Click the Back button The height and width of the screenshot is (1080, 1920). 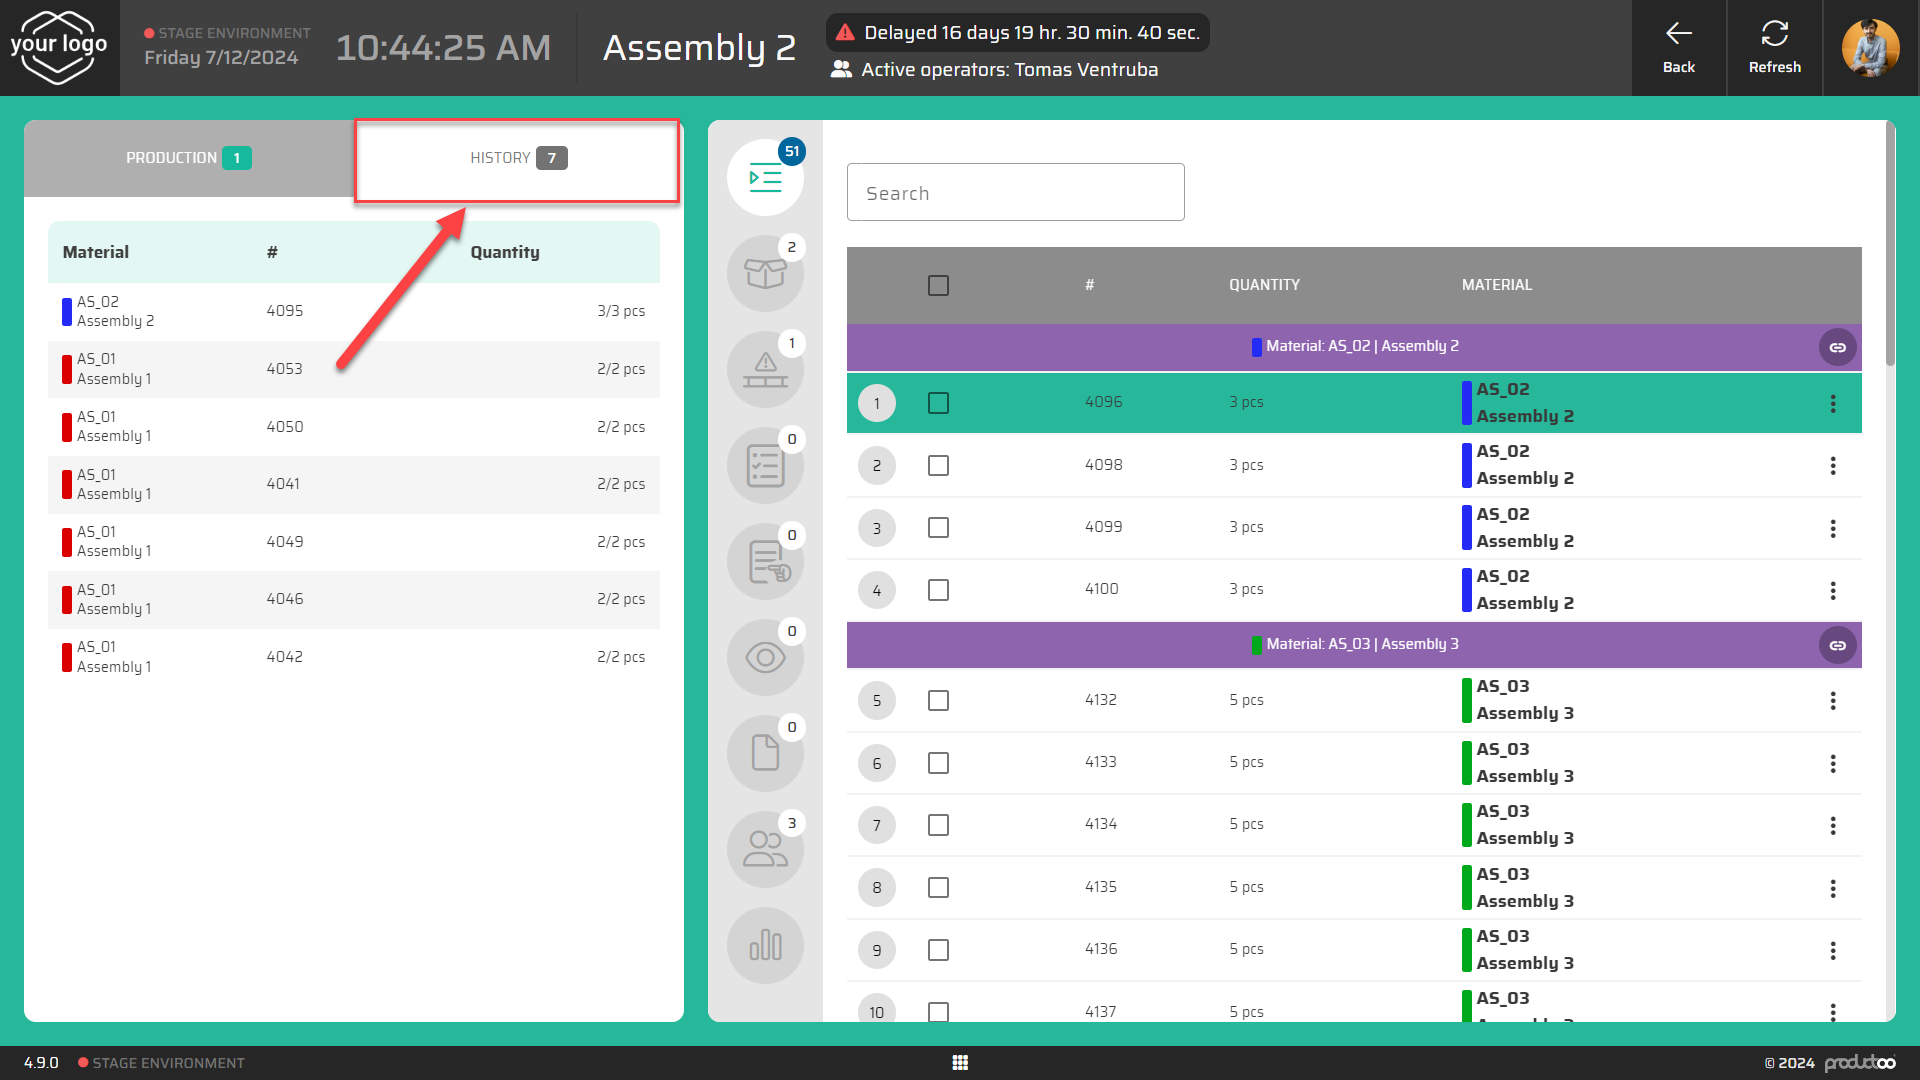pos(1678,48)
